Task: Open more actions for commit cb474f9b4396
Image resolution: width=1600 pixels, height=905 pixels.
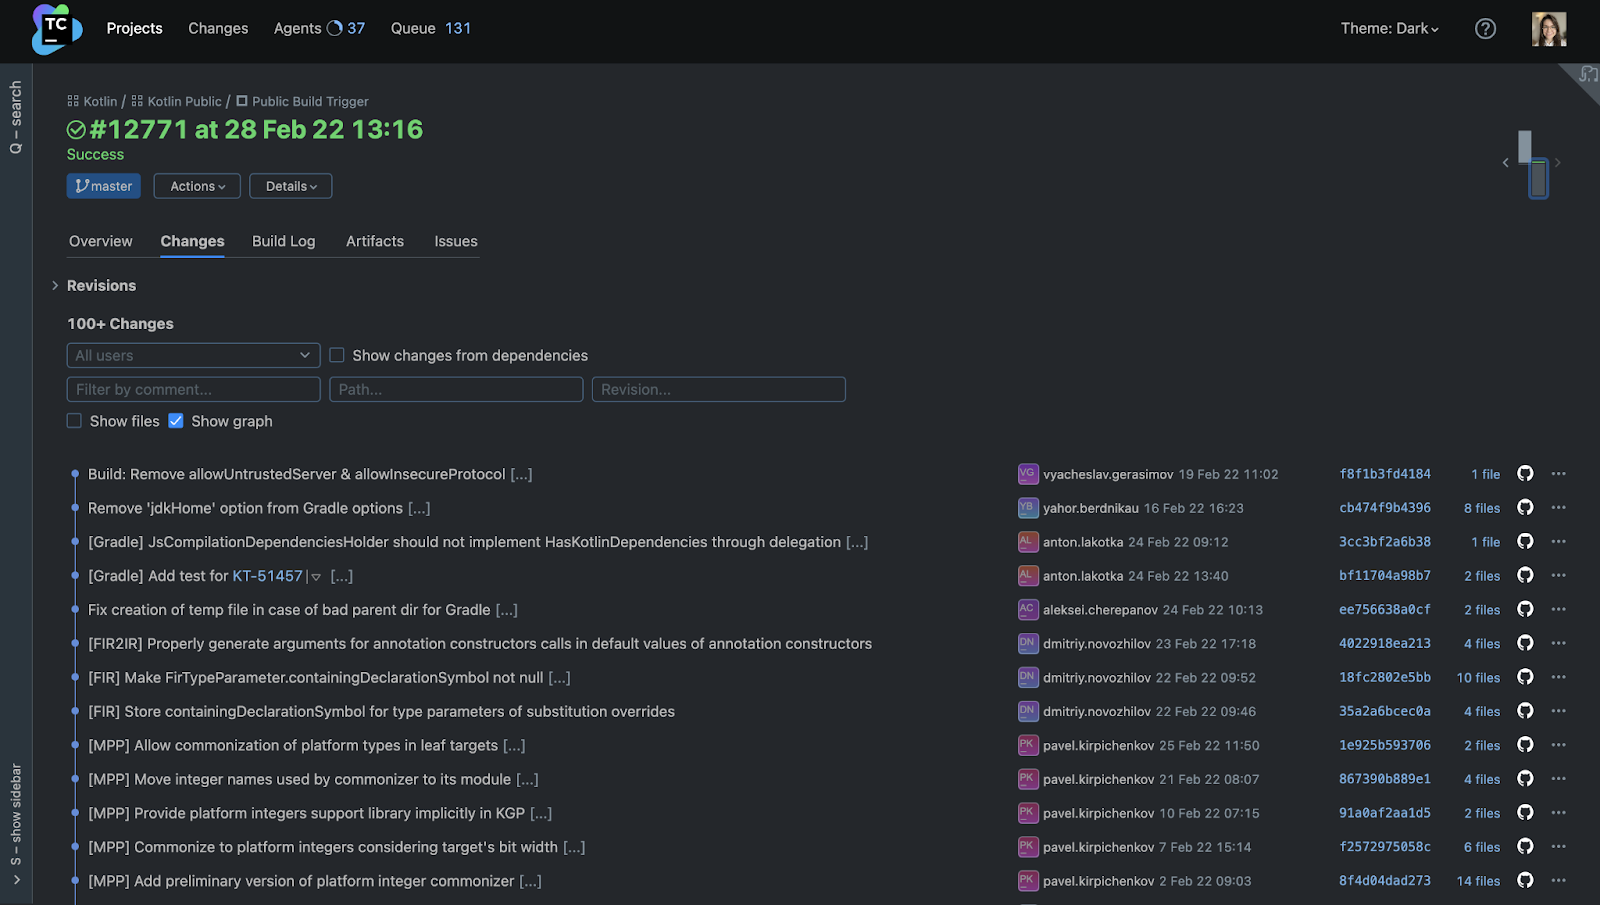Action: point(1558,508)
